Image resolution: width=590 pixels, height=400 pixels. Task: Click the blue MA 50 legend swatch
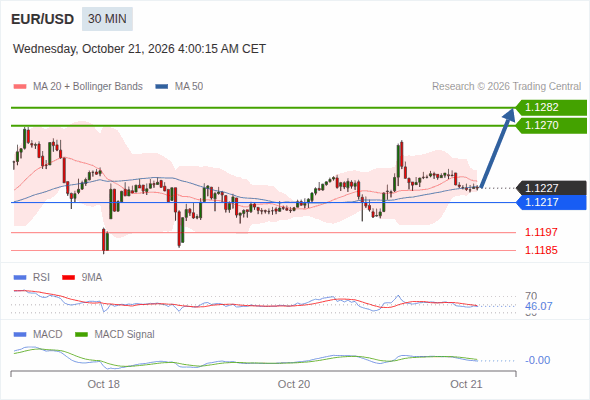161,87
